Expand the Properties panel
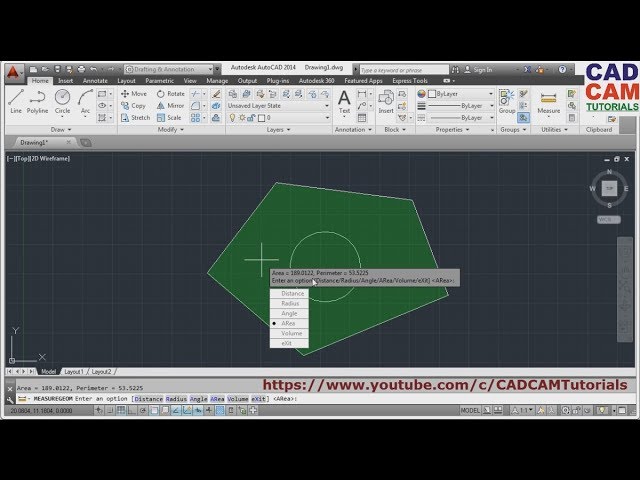Screen dimensions: 640x480 click(452, 130)
